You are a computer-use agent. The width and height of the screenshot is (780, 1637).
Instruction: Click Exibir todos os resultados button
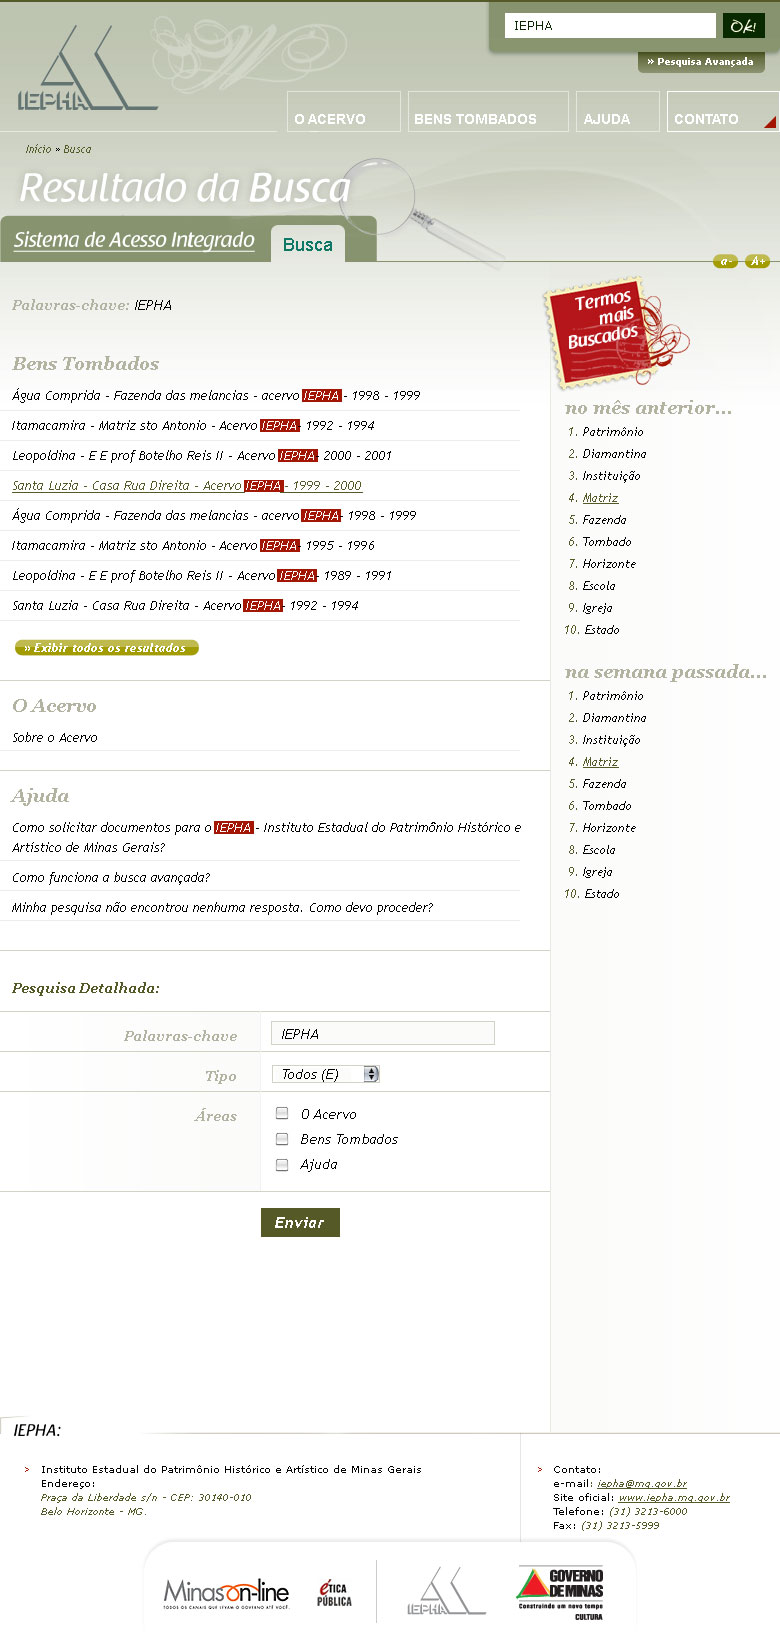(x=106, y=648)
